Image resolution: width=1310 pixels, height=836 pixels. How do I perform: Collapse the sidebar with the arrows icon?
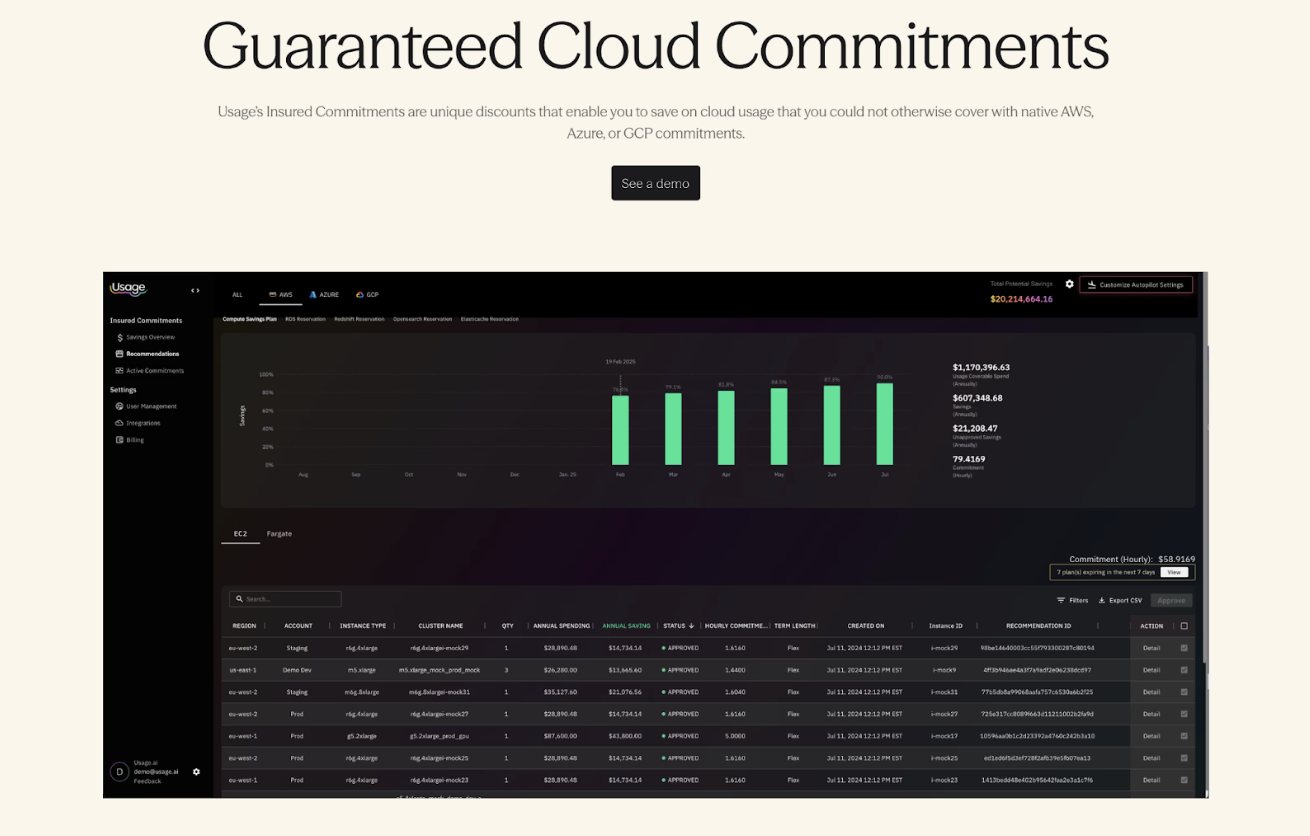click(x=195, y=290)
